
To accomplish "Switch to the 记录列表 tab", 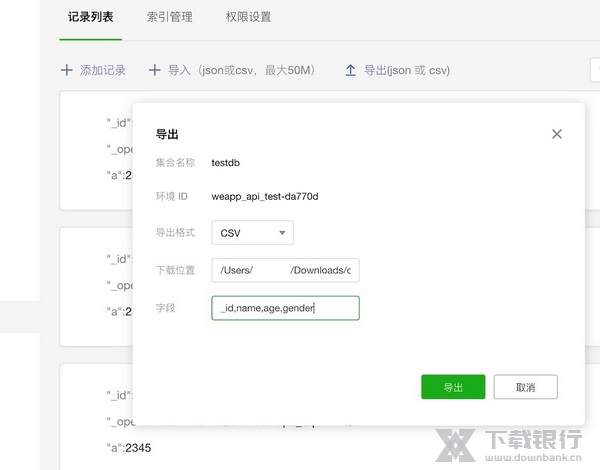I will click(91, 17).
